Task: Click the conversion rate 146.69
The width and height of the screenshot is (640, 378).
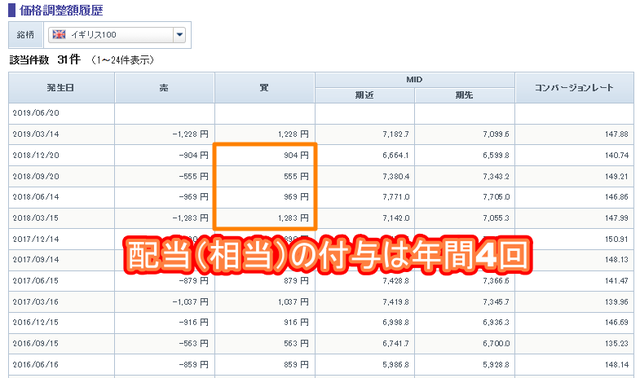Action: pyautogui.click(x=616, y=322)
